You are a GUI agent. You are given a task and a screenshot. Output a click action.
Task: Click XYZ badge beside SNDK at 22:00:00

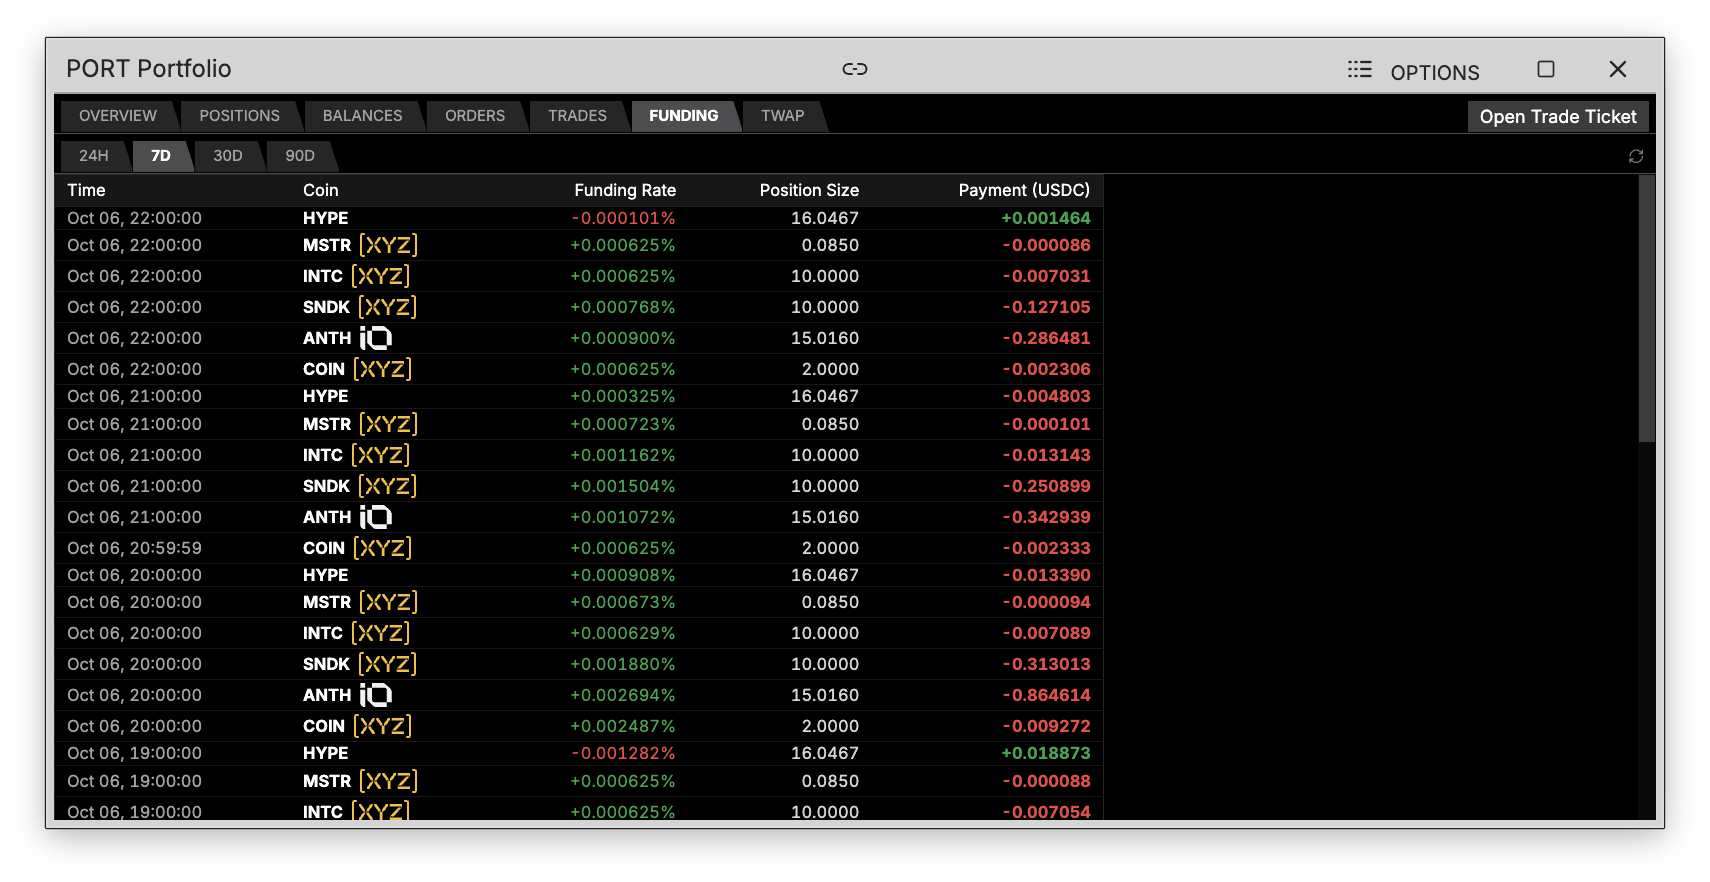coord(387,307)
